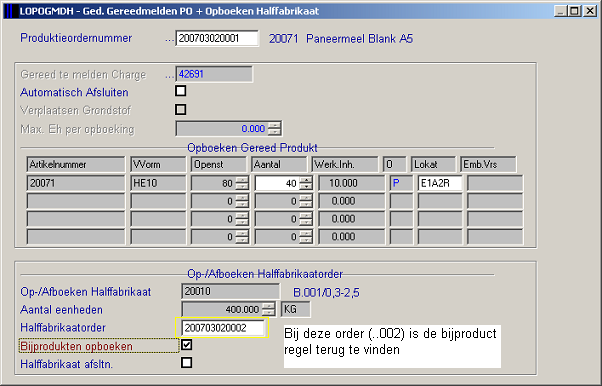Click the P cell in the first row
Screen dimensions: 602x386
click(x=401, y=183)
